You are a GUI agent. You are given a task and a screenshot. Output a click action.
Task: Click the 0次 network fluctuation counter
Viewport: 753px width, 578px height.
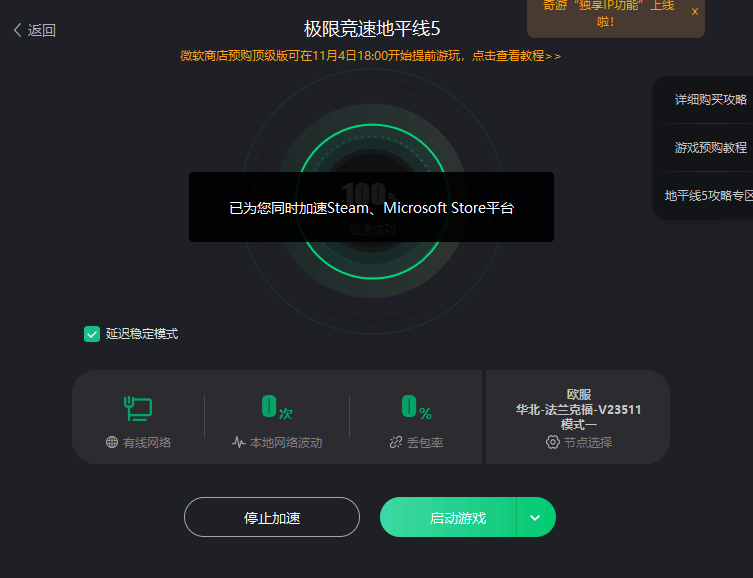point(277,407)
